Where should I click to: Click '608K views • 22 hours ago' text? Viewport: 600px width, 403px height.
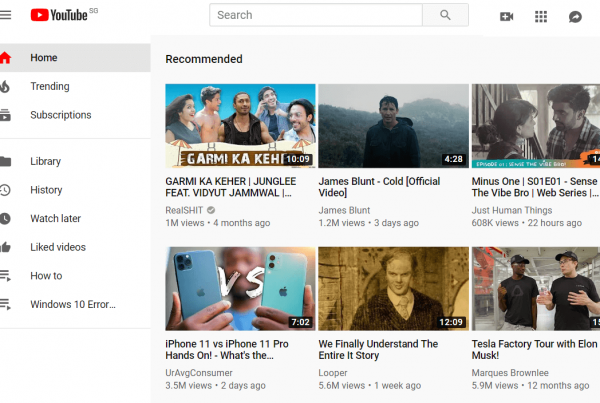coord(527,223)
